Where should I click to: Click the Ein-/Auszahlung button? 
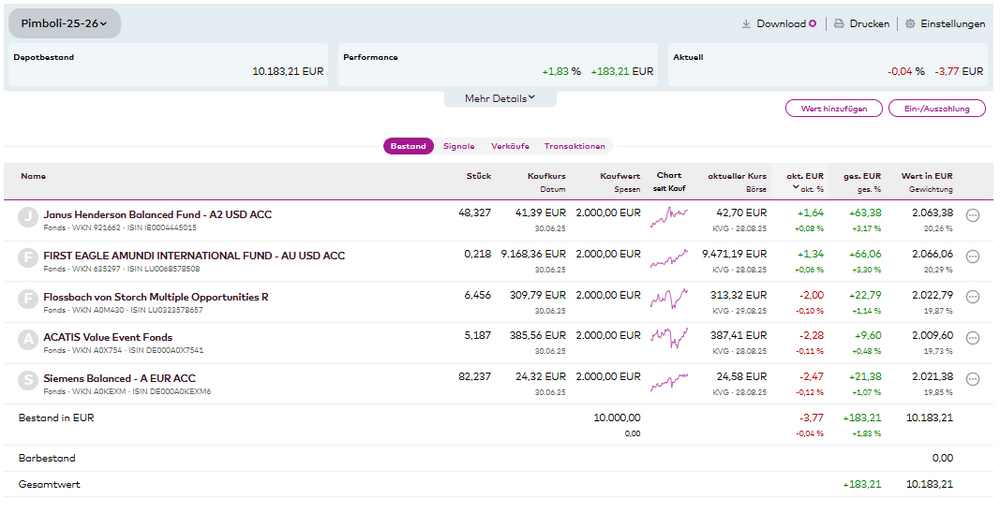[936, 108]
